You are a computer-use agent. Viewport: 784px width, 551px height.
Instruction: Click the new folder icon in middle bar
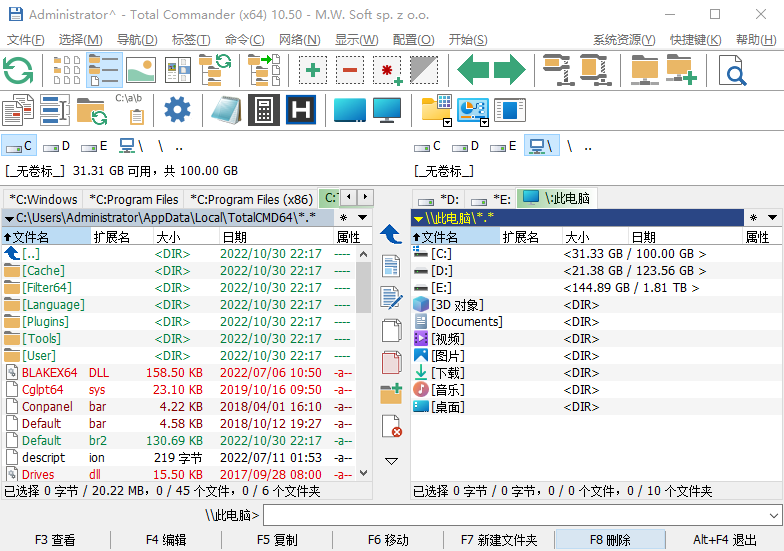pyautogui.click(x=391, y=394)
